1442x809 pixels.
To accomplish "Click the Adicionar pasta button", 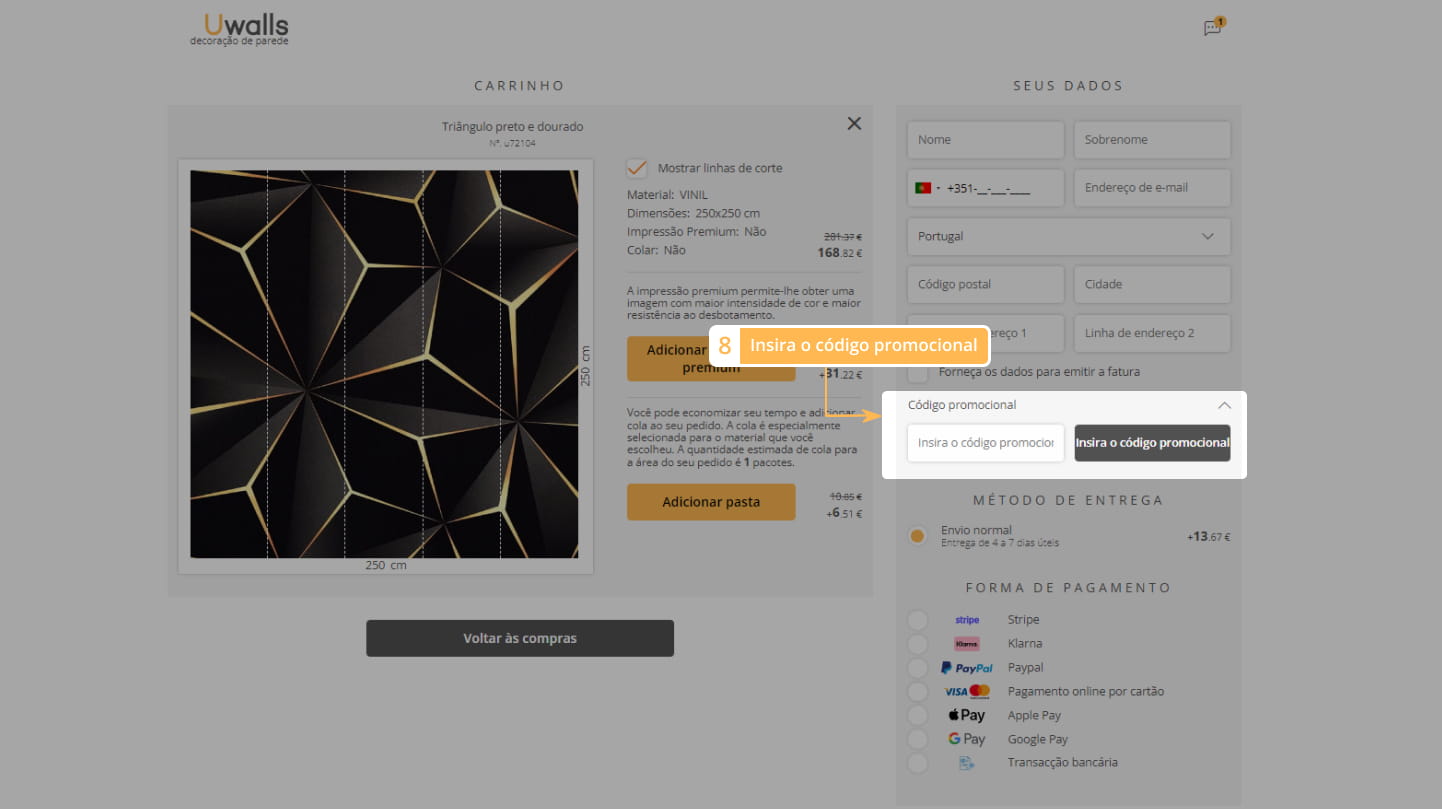I will (x=711, y=502).
